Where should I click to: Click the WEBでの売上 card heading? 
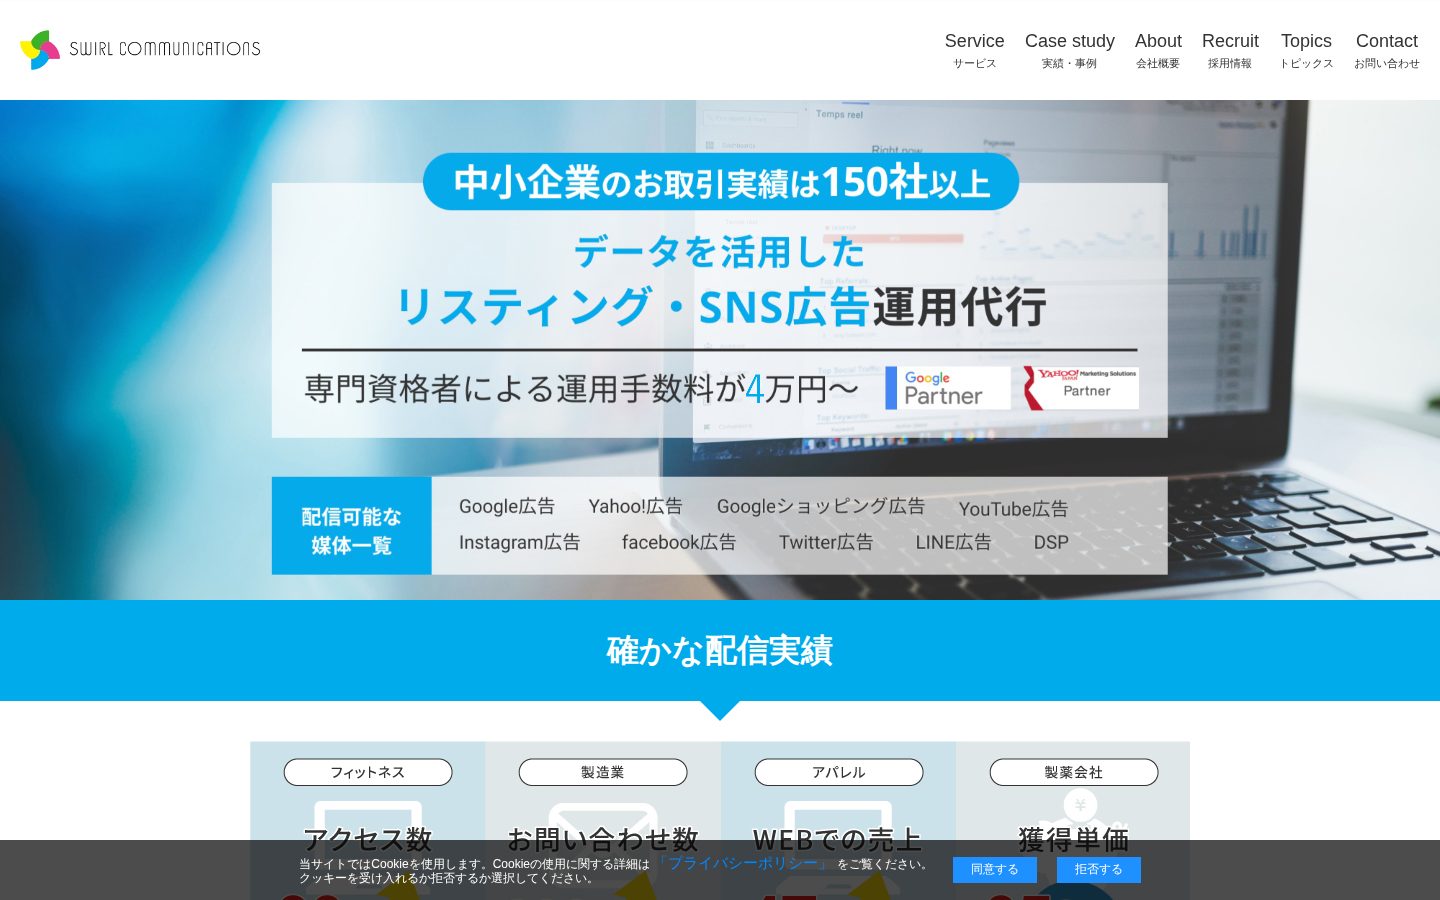(838, 838)
